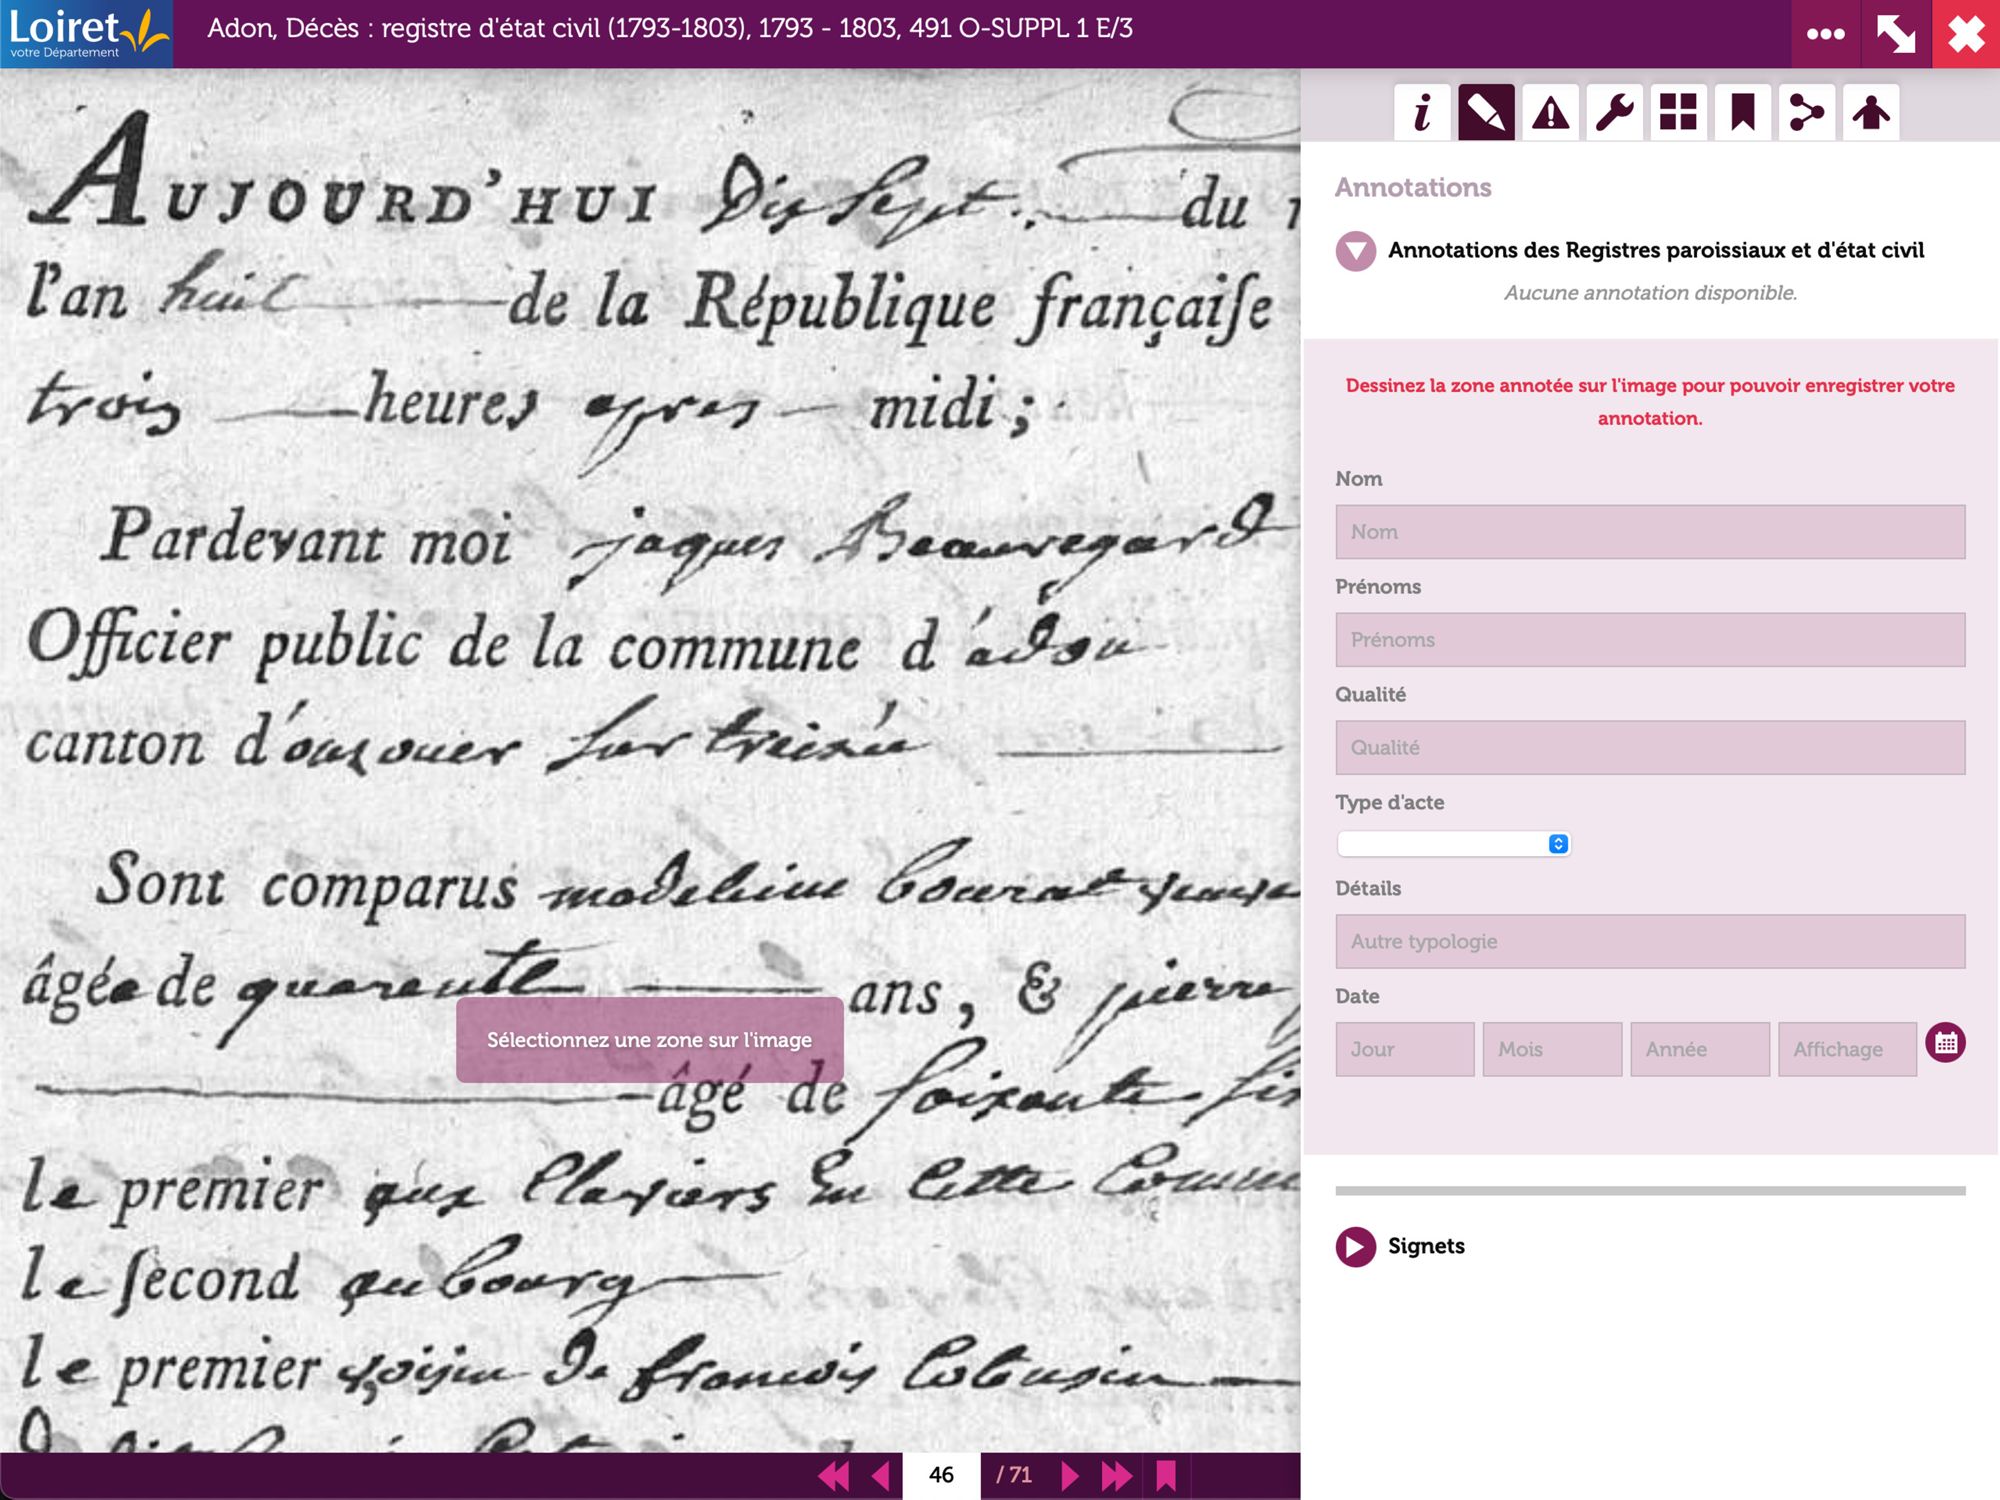The height and width of the screenshot is (1500, 2000).
Task: Go to the previous page arrow
Action: pos(881,1475)
